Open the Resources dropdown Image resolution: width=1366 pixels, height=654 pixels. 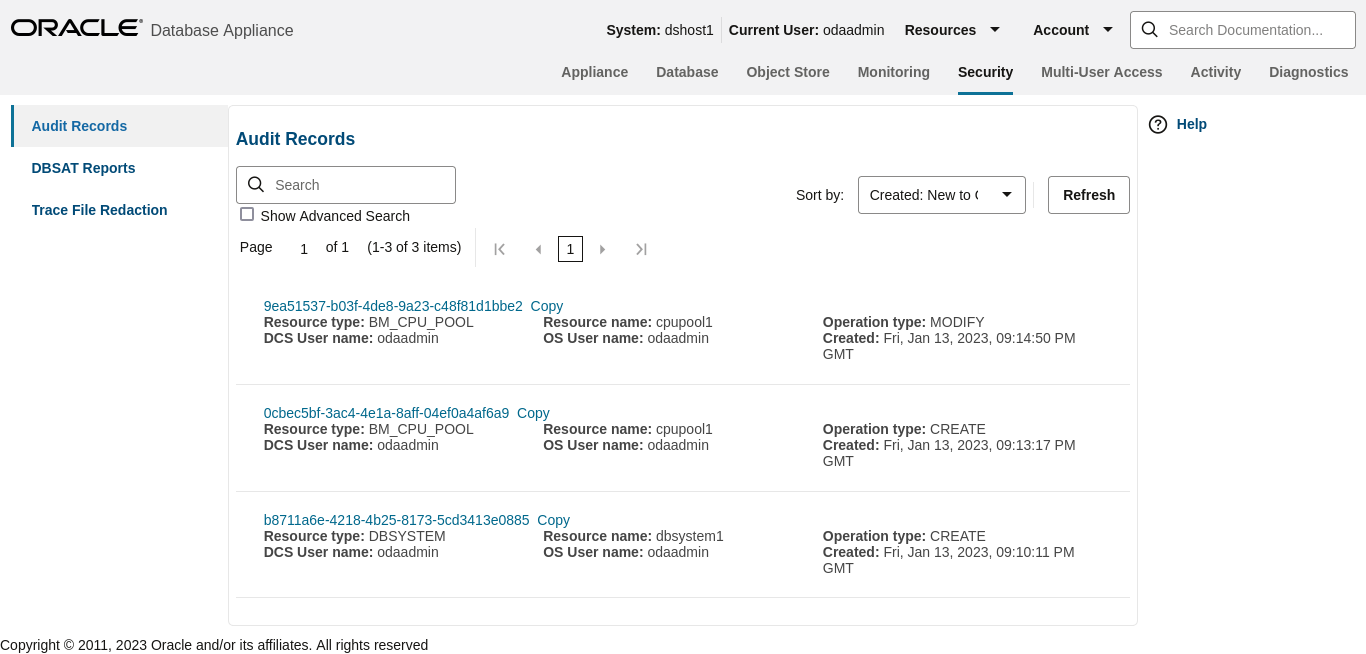(x=953, y=30)
